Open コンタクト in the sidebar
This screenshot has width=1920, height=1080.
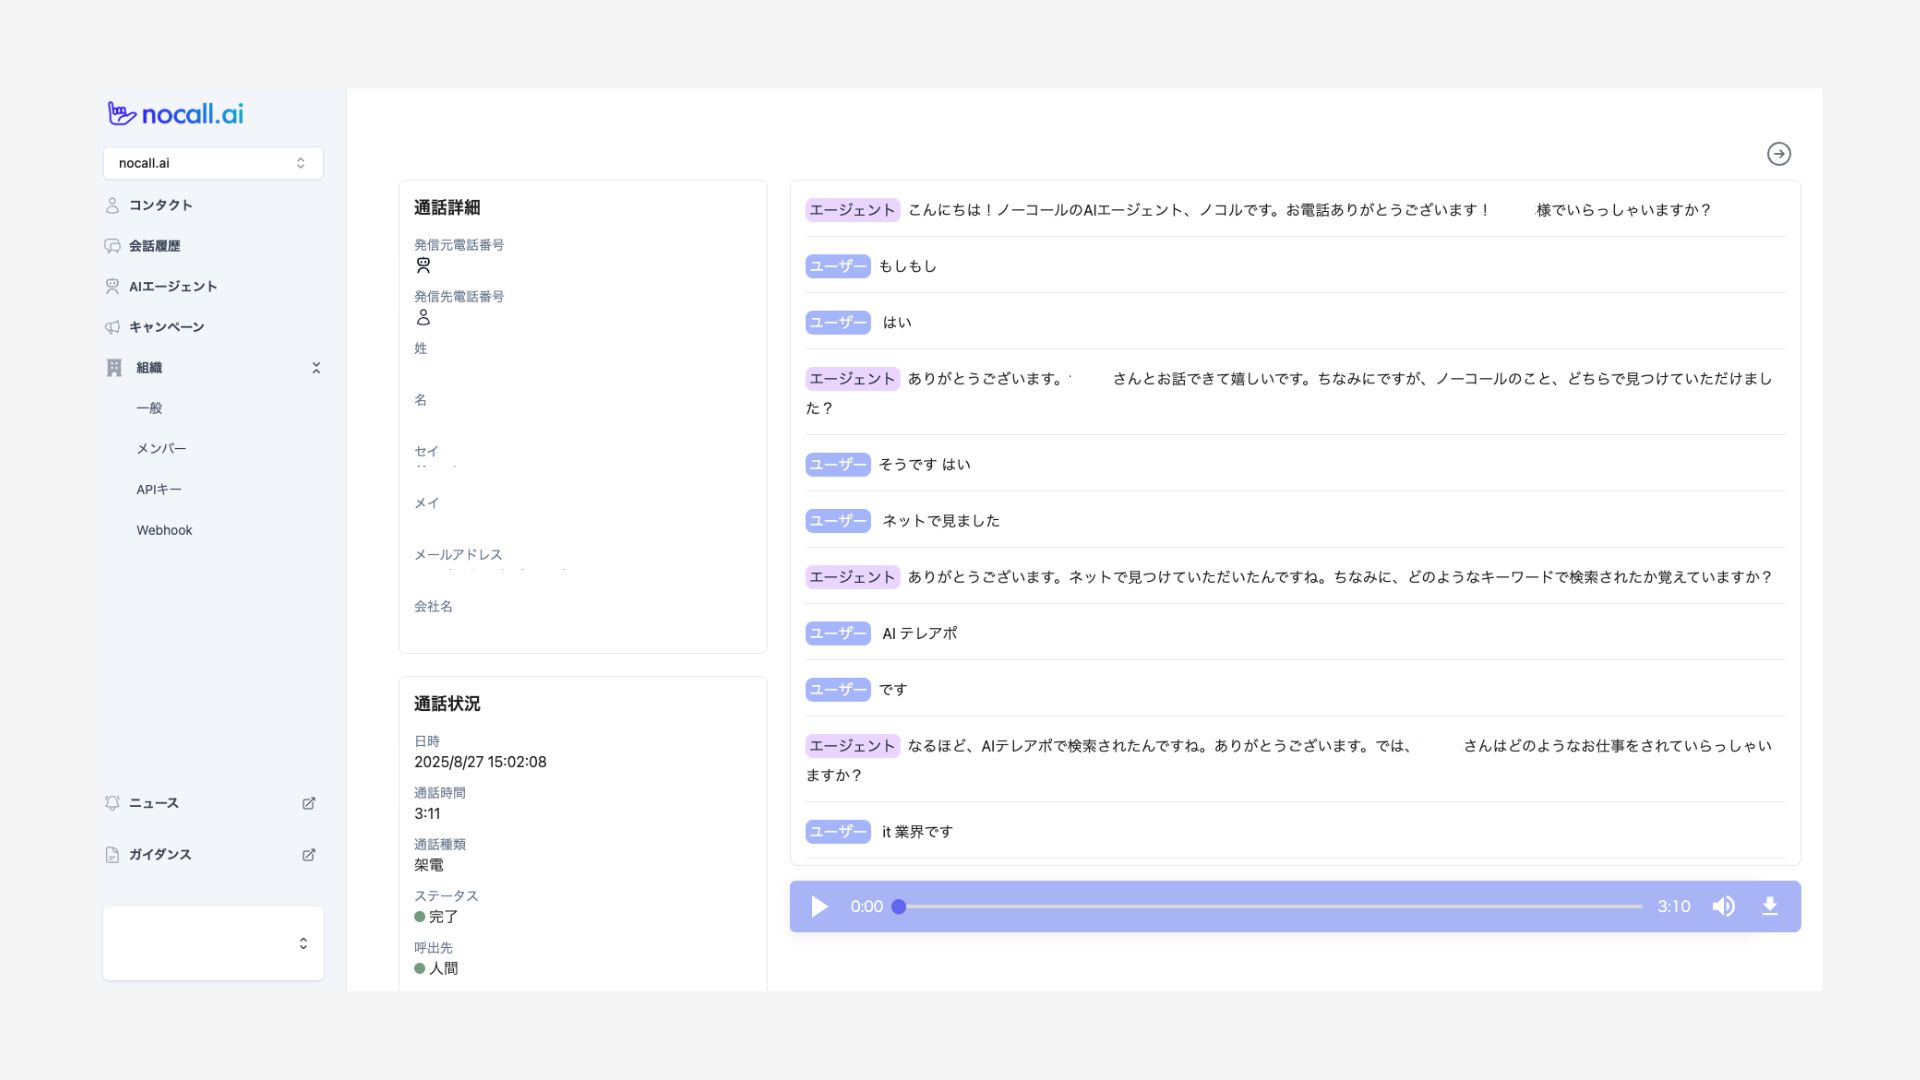coord(160,205)
